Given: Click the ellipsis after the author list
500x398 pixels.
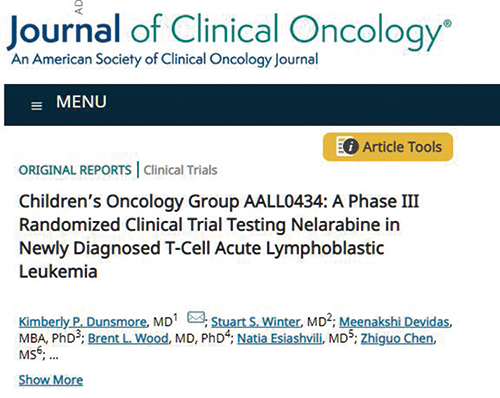Looking at the screenshot, I should coord(54,357).
